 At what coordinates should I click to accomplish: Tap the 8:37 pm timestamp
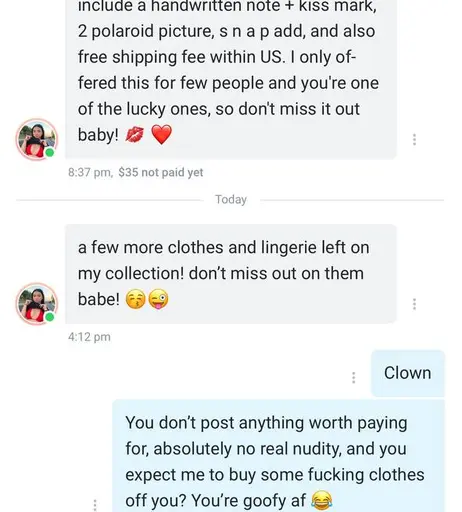pyautogui.click(x=89, y=172)
